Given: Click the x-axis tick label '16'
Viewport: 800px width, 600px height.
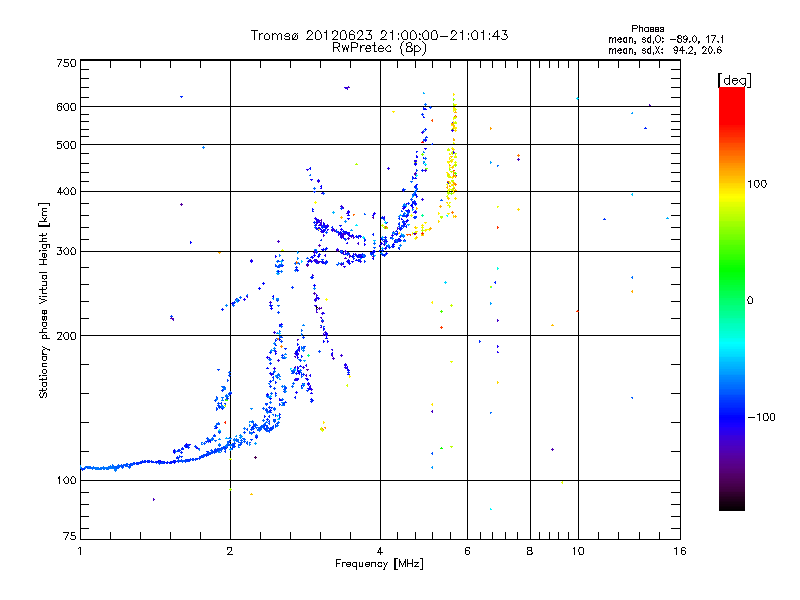Looking at the screenshot, I should [x=680, y=551].
